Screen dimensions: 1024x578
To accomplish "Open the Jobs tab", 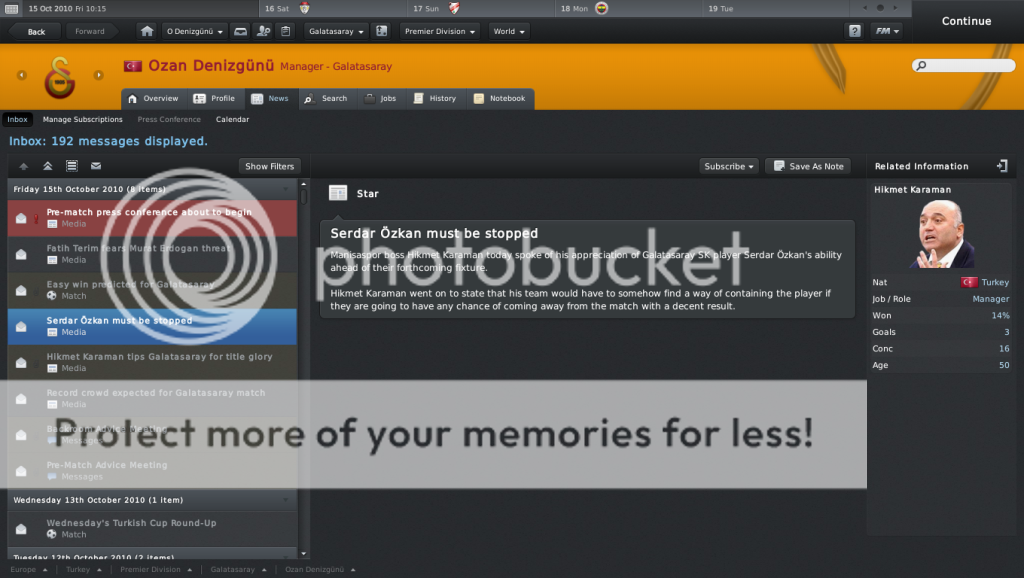I will (380, 99).
